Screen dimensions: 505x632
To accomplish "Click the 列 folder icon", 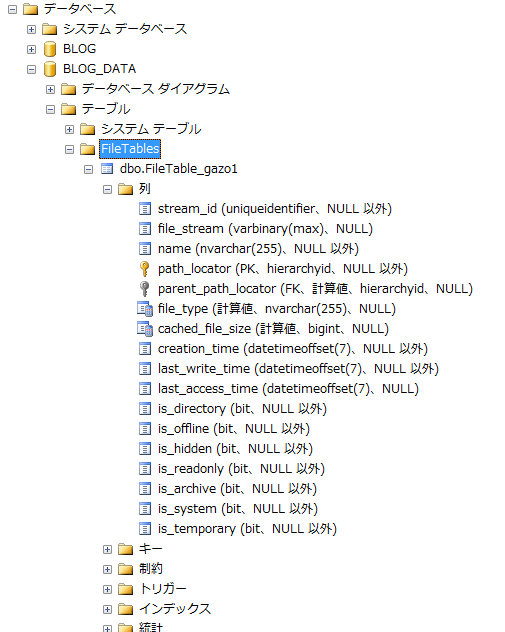I will point(125,189).
